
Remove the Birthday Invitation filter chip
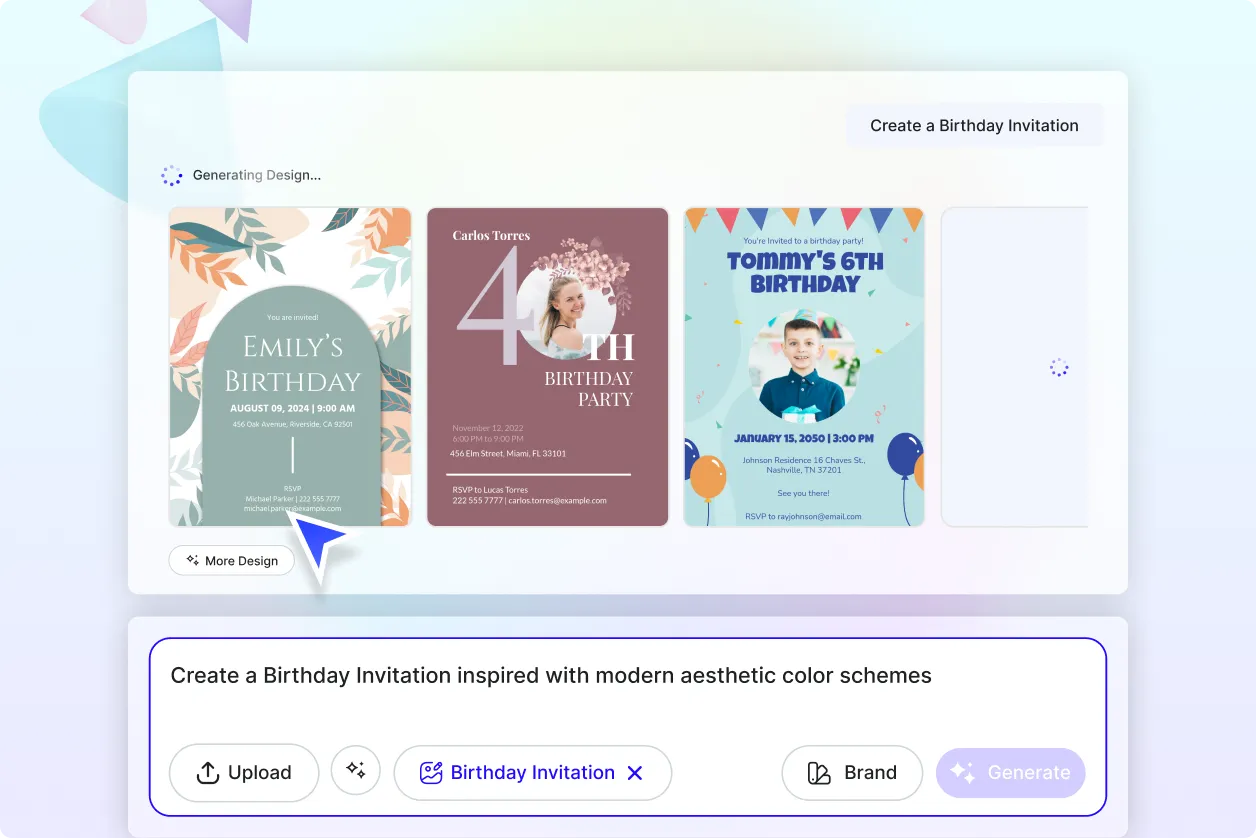pyautogui.click(x=636, y=772)
